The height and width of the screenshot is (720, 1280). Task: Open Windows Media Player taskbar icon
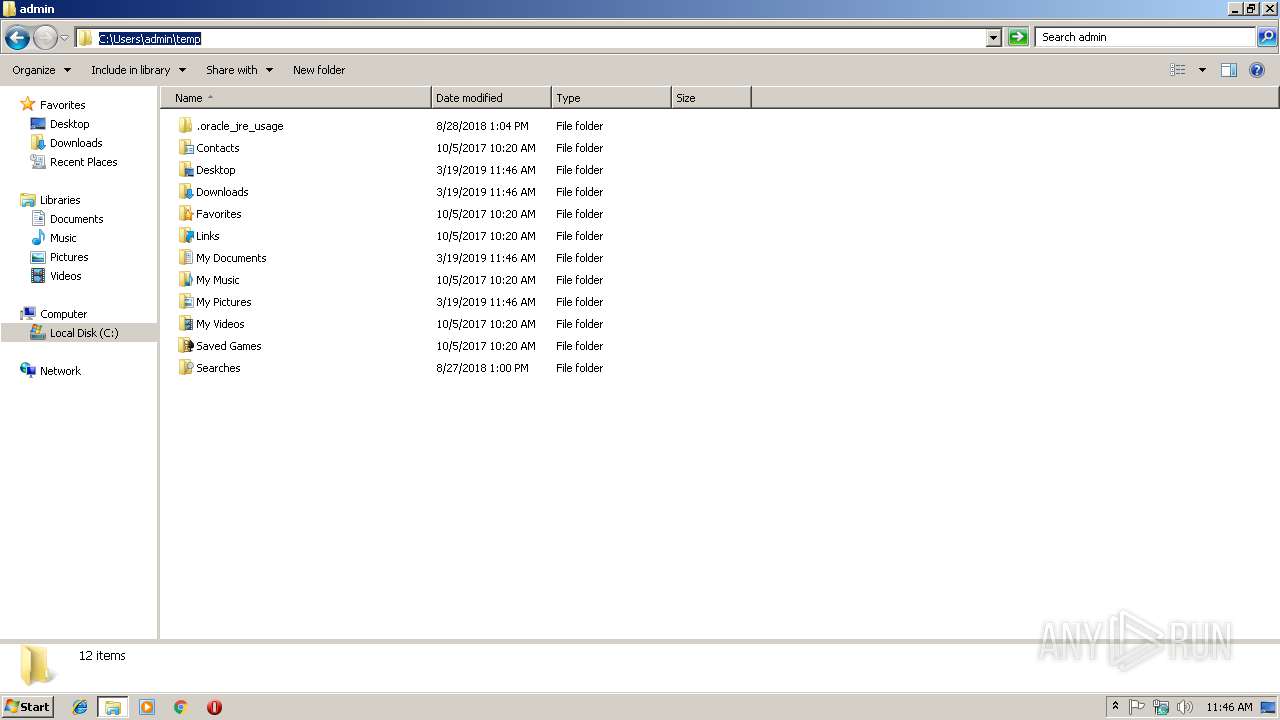[x=147, y=707]
